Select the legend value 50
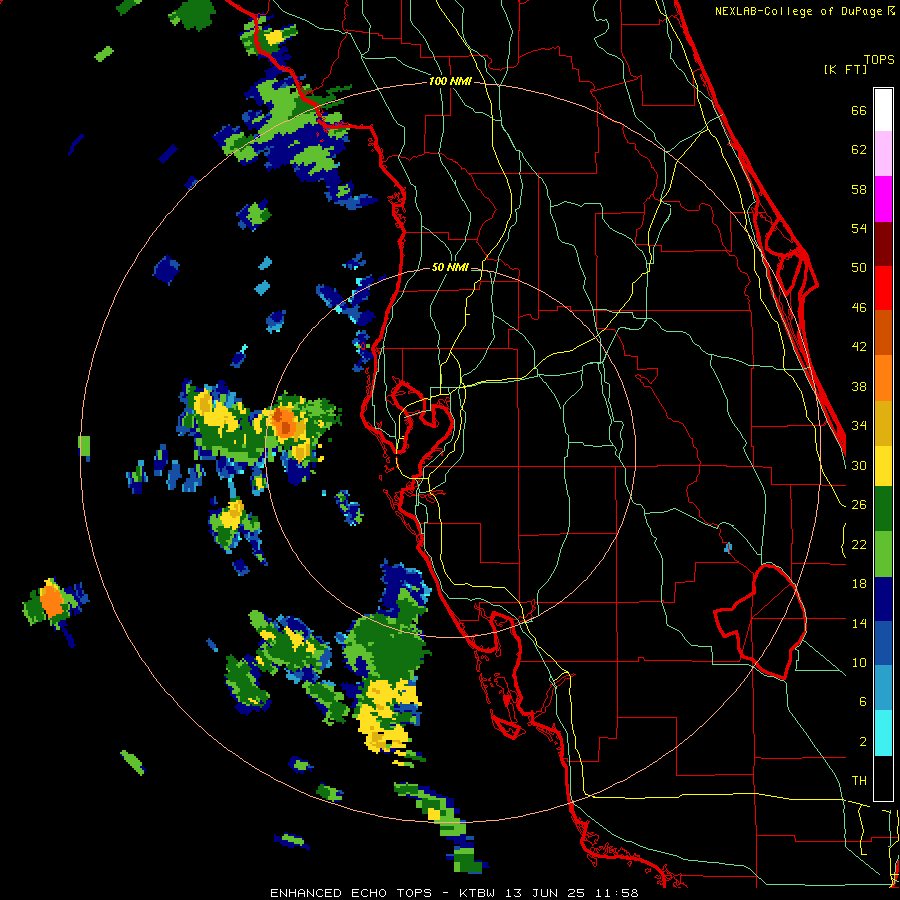This screenshot has height=900, width=900. 859,267
